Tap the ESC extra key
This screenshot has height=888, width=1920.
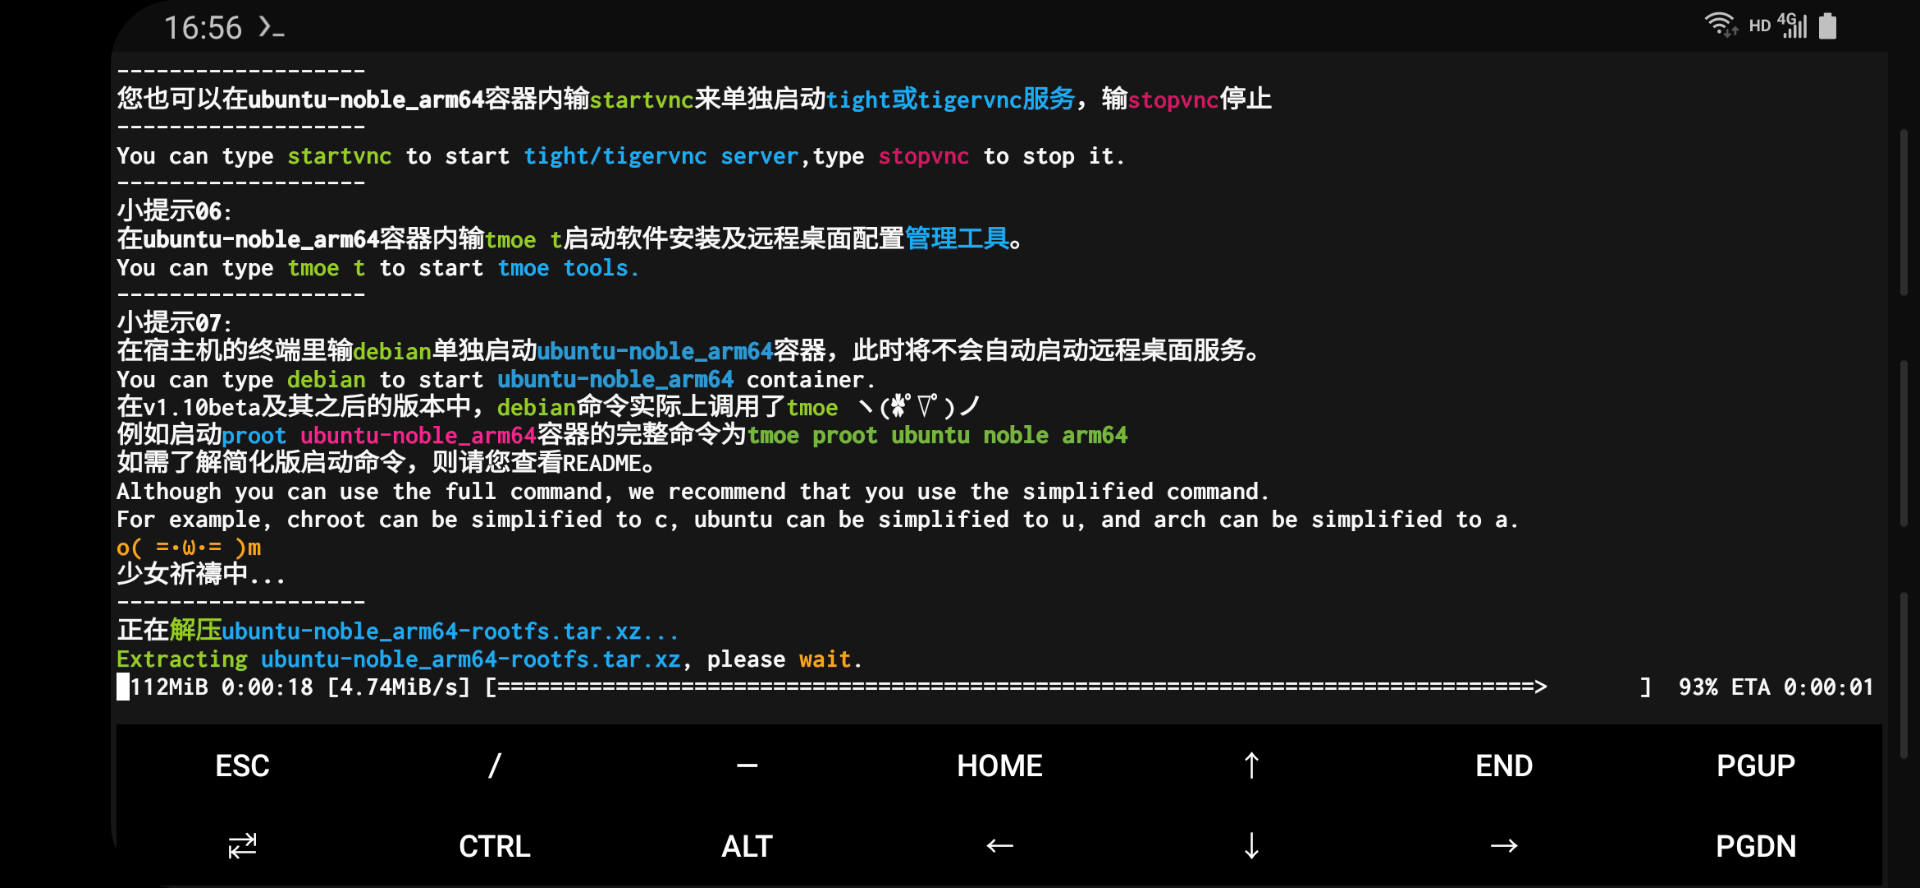[242, 766]
